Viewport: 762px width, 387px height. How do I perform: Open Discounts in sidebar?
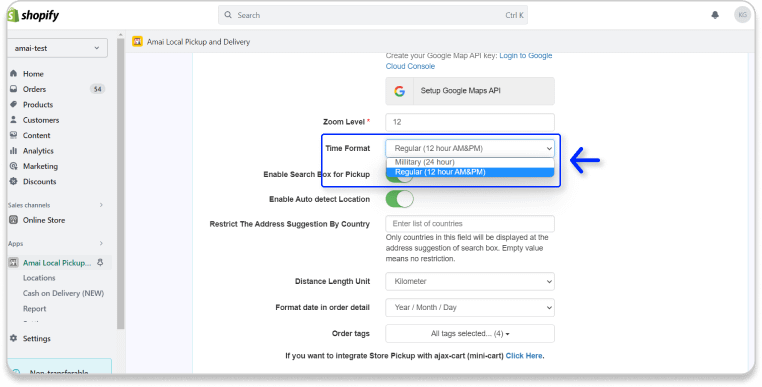39,181
